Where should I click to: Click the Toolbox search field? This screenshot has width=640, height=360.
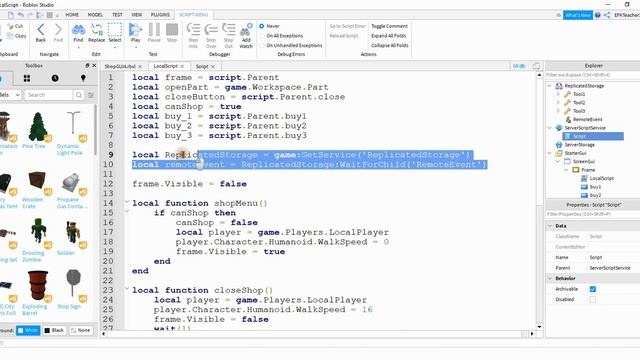tap(49, 95)
